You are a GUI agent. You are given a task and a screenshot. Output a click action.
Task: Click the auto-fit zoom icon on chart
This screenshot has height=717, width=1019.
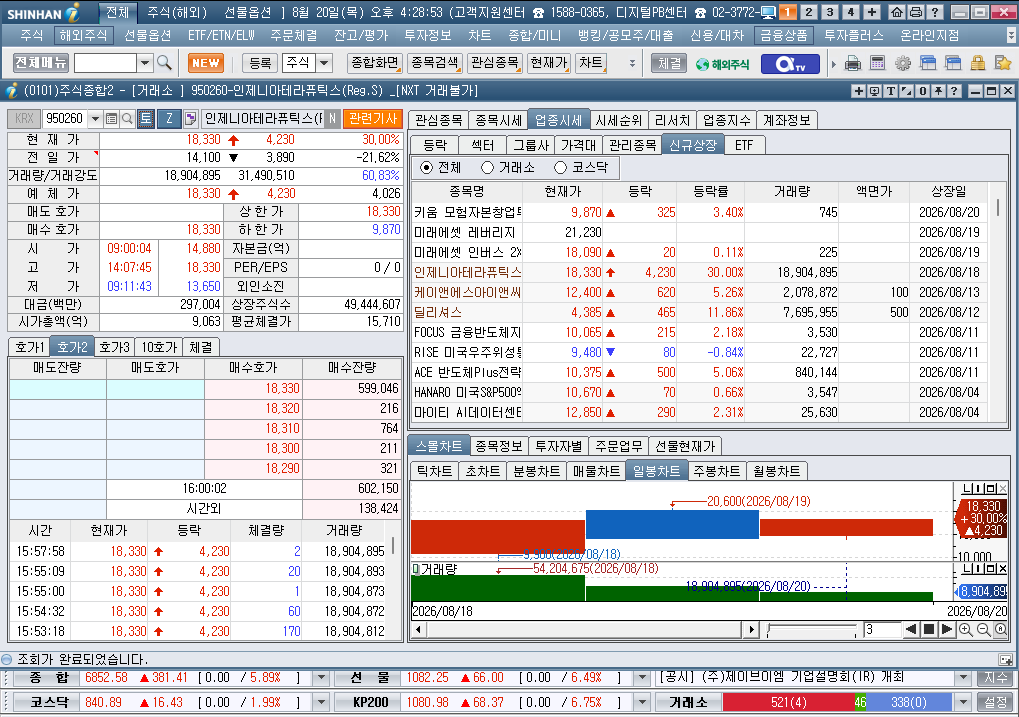(1001, 629)
